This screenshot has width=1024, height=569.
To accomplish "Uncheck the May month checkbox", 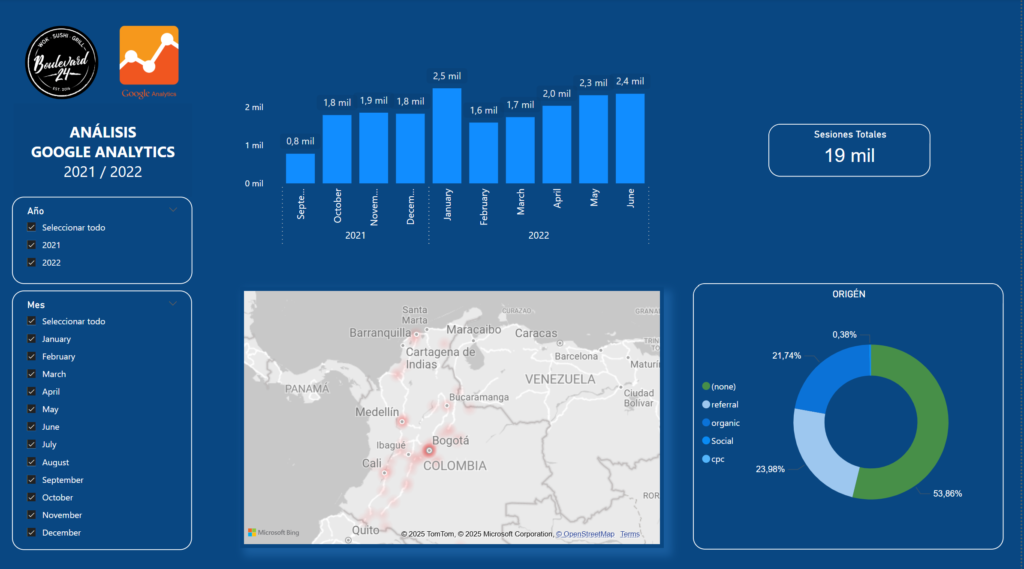I will click(x=31, y=410).
